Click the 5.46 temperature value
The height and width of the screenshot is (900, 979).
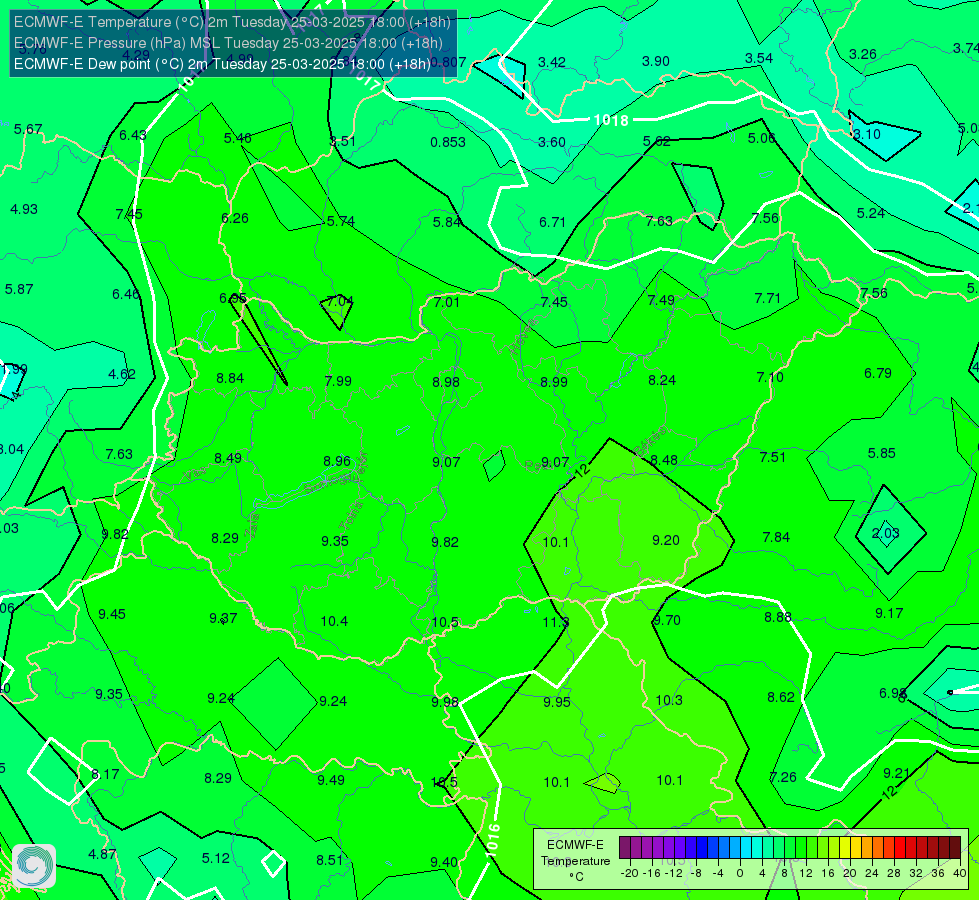click(238, 138)
